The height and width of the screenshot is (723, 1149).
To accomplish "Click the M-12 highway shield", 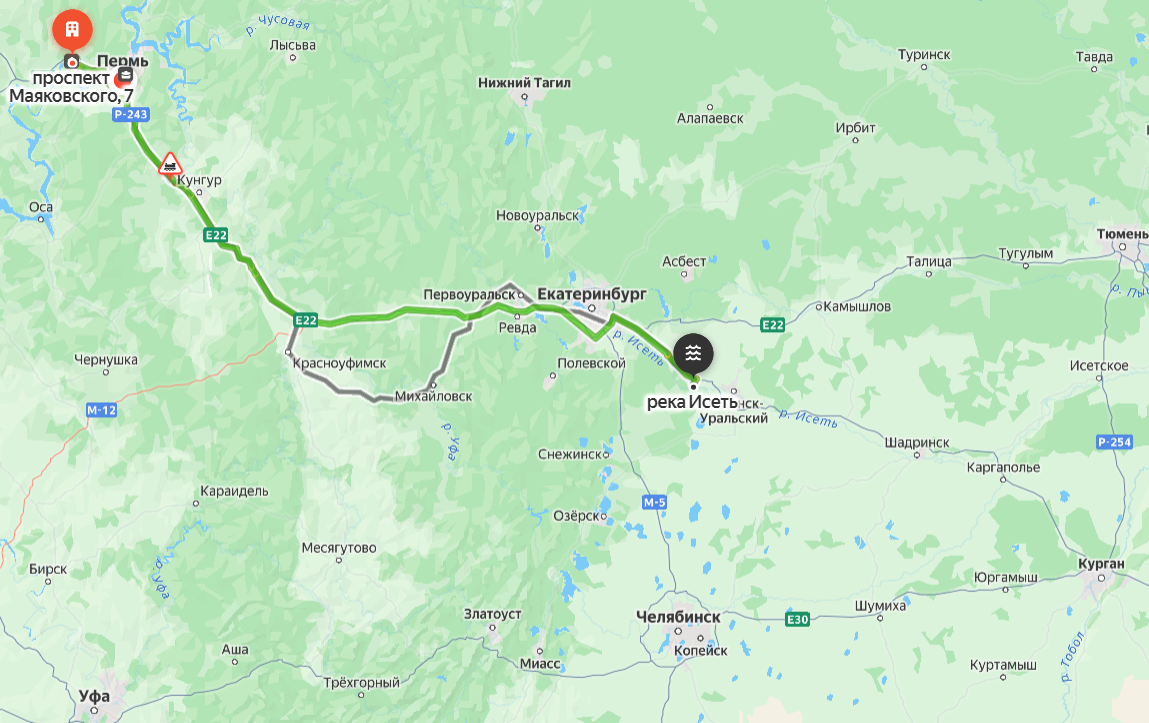I will 101,410.
